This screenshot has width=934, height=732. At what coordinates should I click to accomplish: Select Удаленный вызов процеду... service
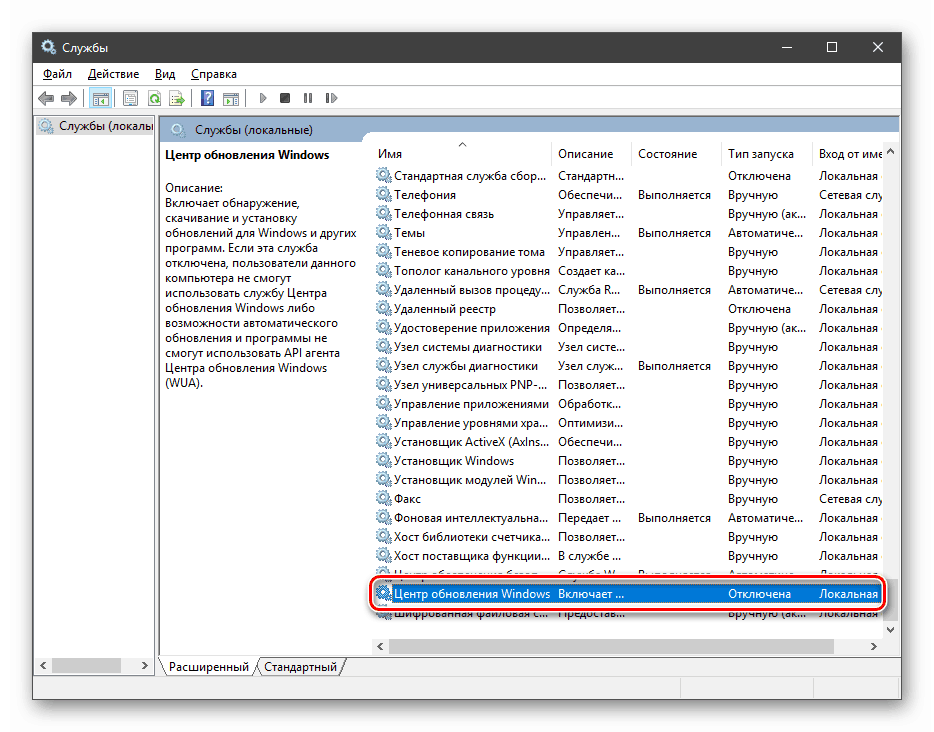point(628,290)
